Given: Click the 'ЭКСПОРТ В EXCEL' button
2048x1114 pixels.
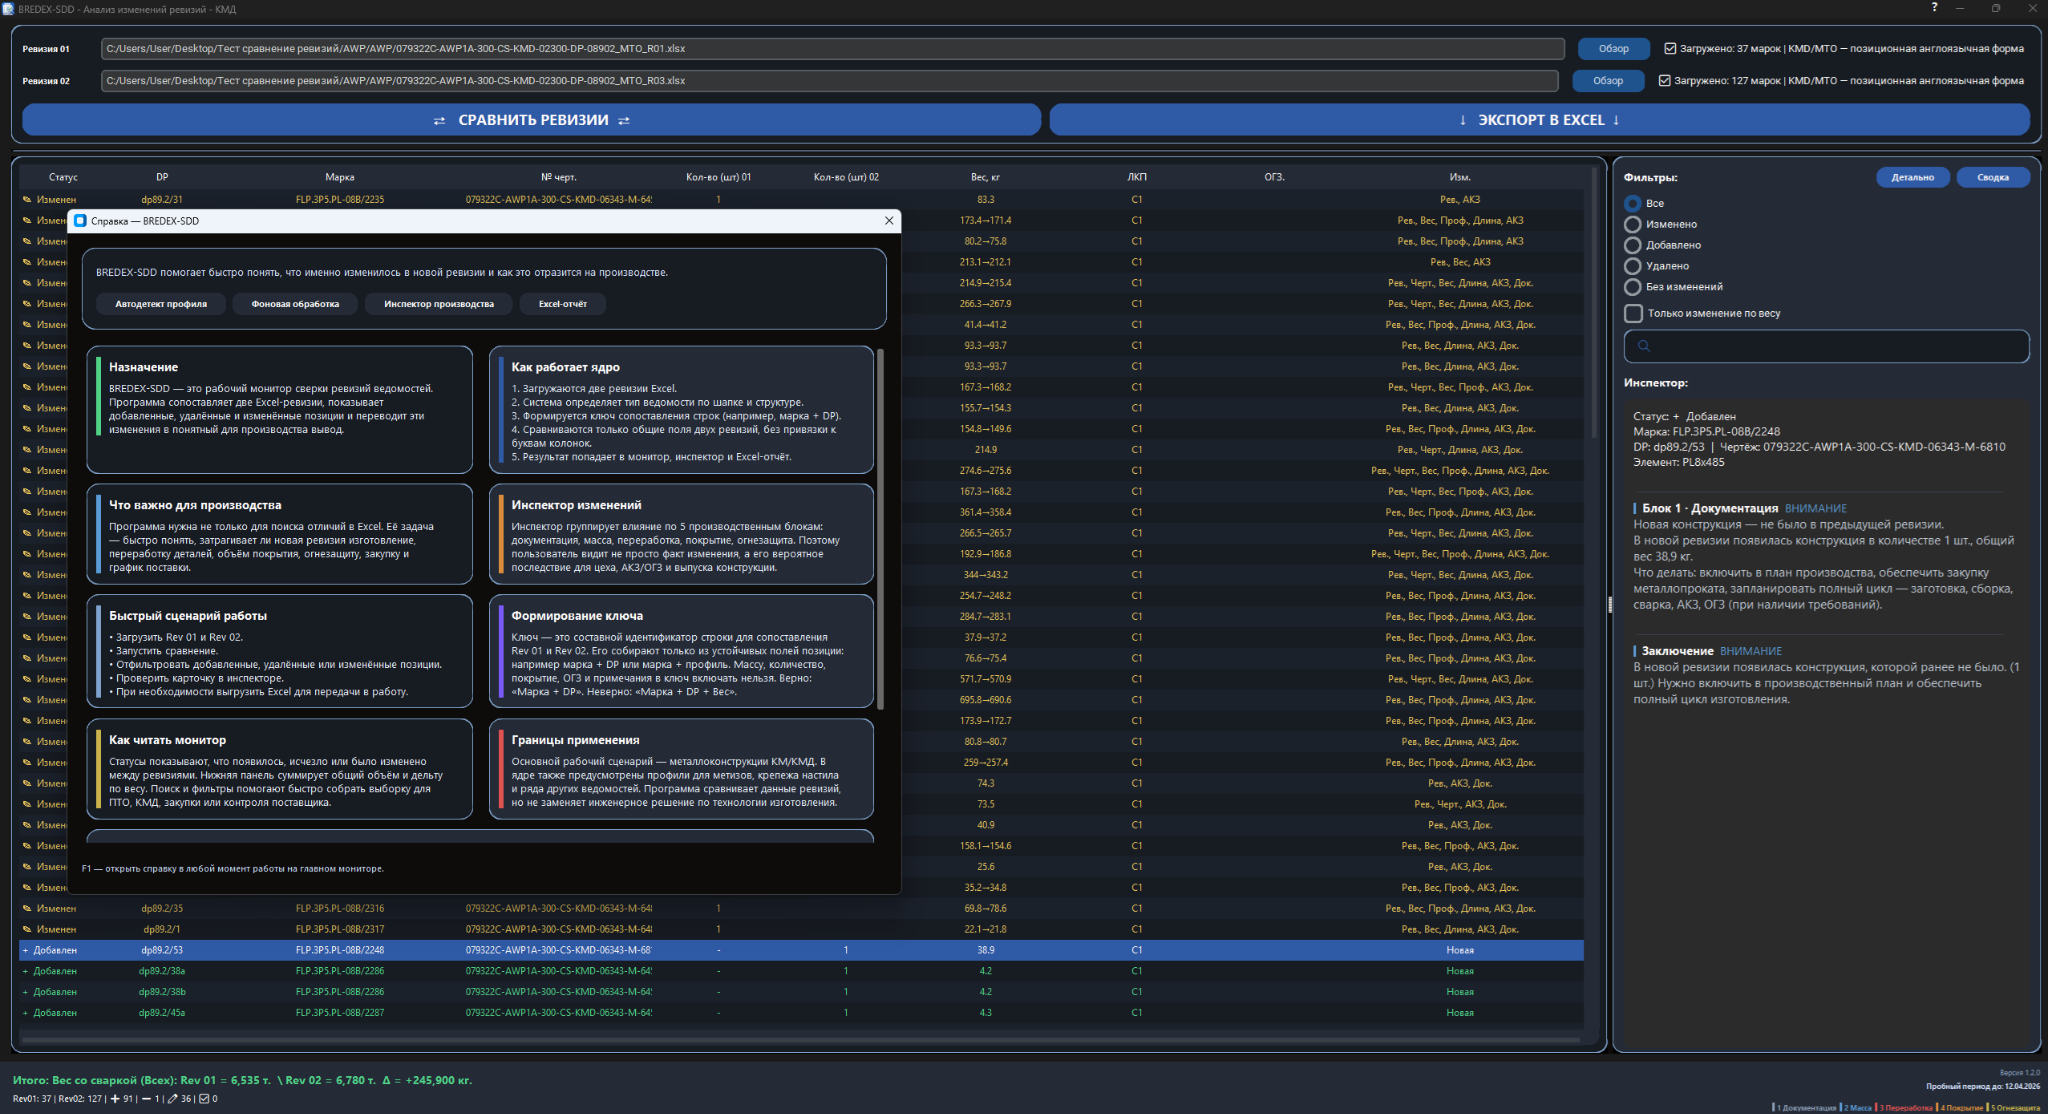Looking at the screenshot, I should (x=1539, y=120).
